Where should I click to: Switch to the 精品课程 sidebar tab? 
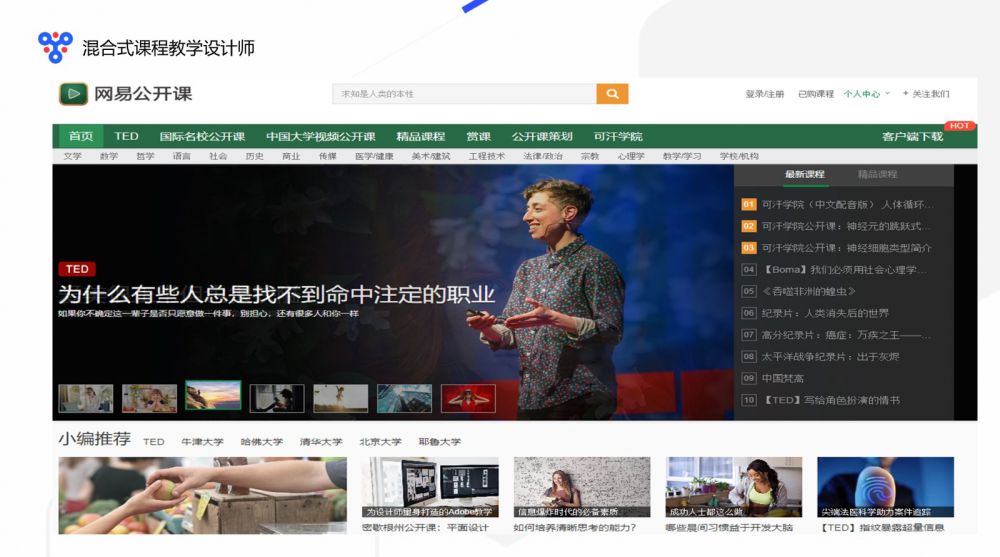click(x=877, y=174)
